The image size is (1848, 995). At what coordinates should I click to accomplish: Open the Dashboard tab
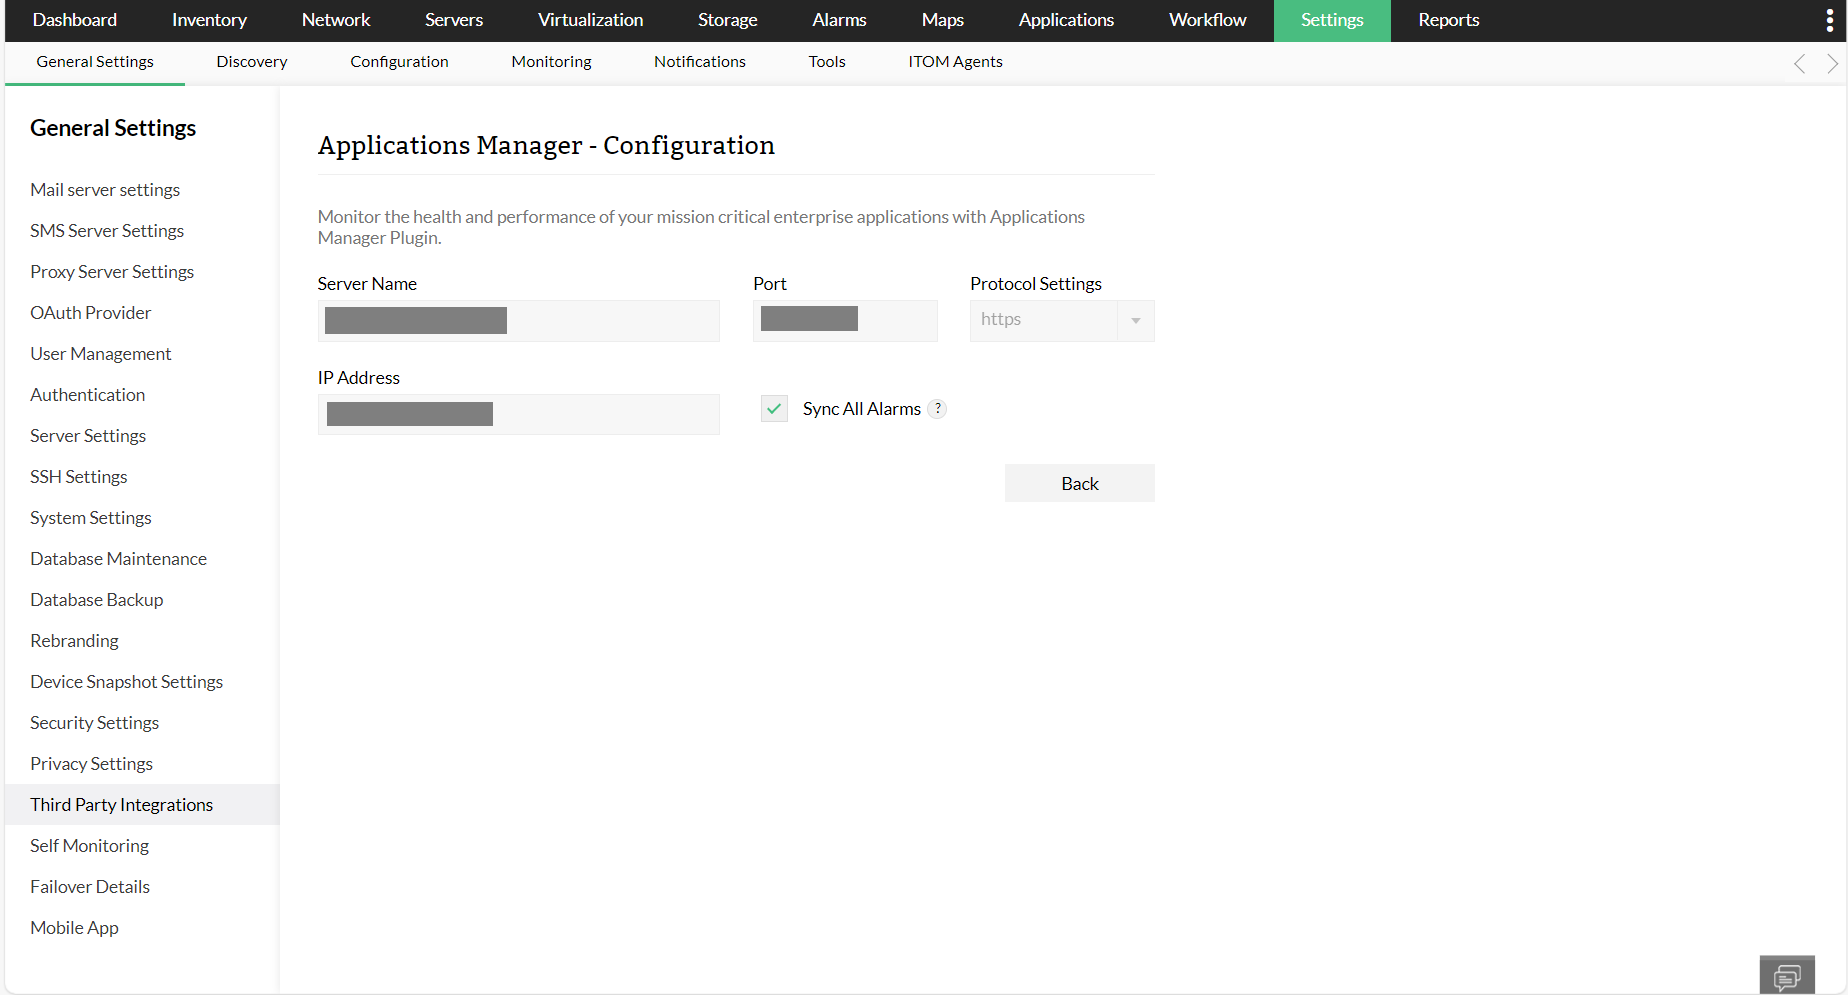75,20
